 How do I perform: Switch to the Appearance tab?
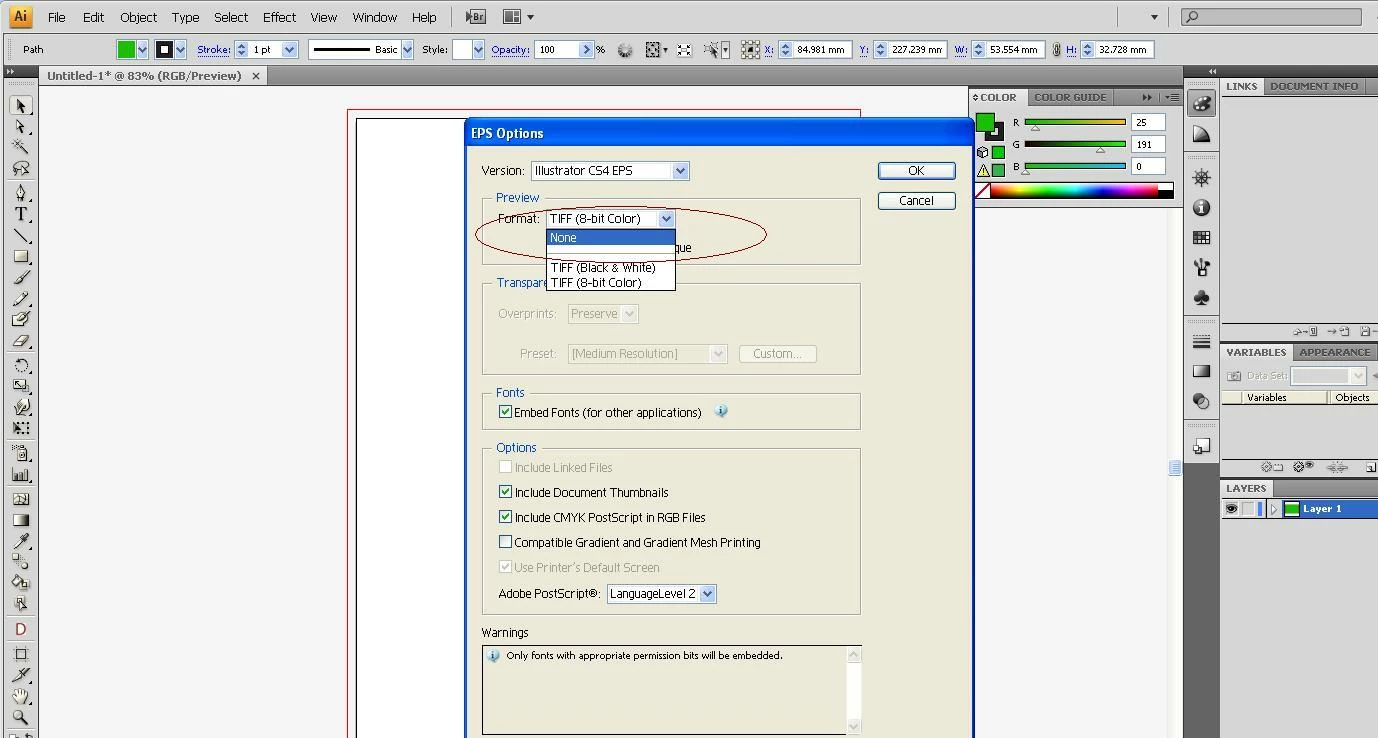[1334, 352]
